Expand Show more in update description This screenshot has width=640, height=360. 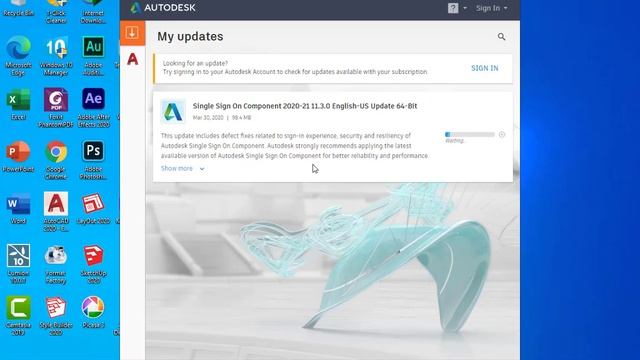(182, 168)
